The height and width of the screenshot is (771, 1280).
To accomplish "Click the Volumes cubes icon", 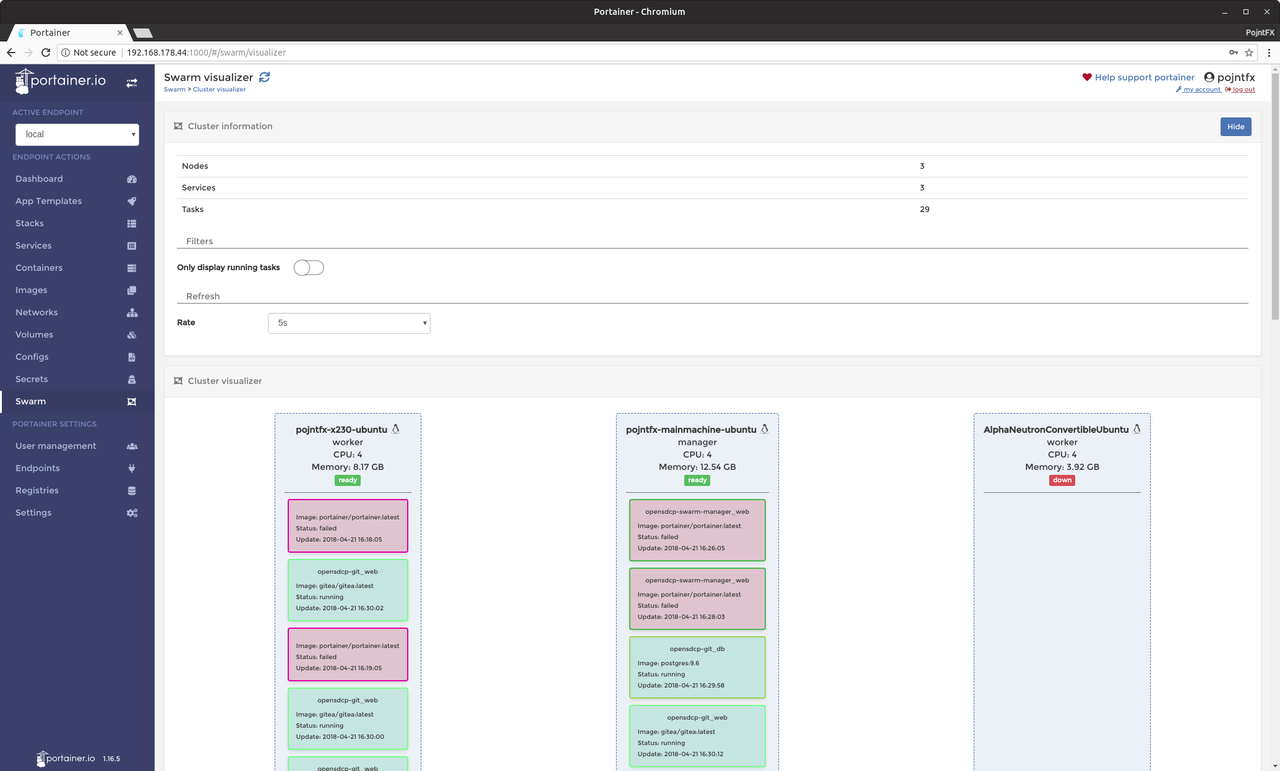I will tap(131, 335).
